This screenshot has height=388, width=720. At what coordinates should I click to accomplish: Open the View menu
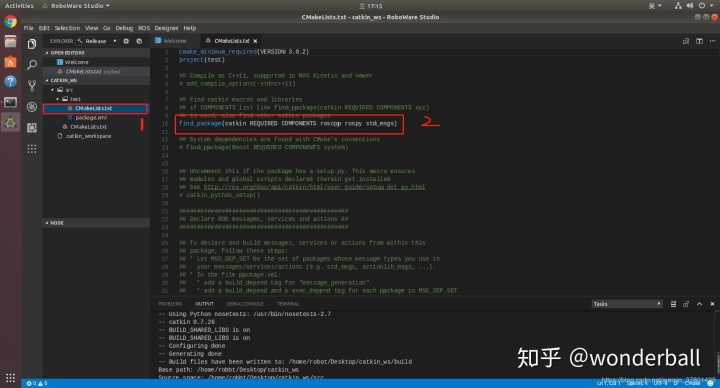tap(91, 28)
